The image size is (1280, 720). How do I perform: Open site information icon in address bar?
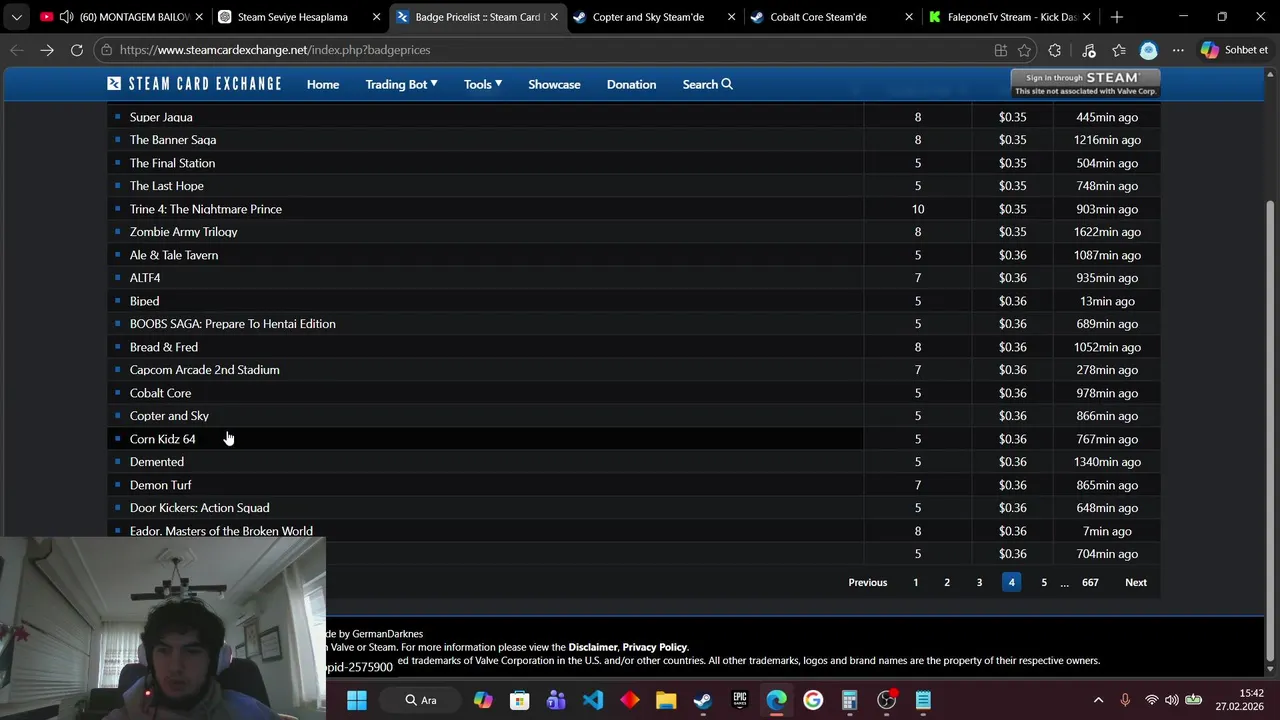pos(107,50)
